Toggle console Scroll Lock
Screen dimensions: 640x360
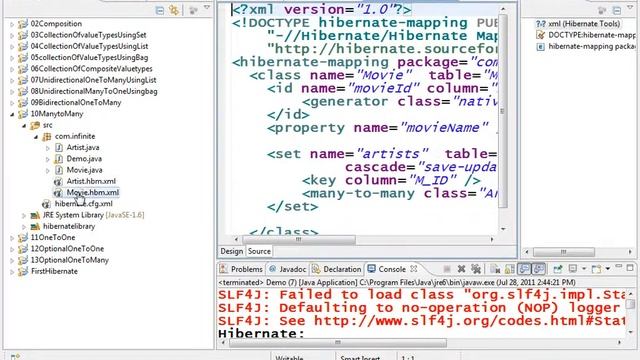(510, 269)
